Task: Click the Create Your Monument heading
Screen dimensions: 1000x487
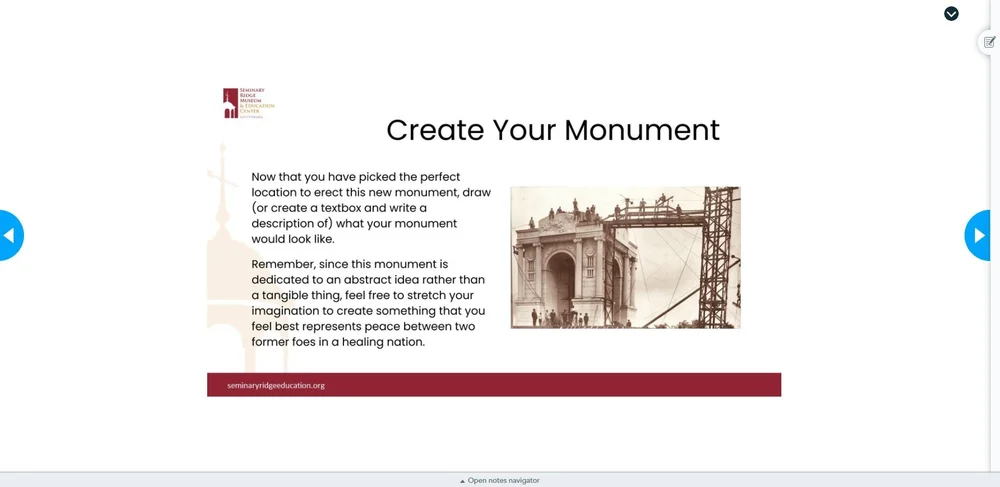Action: [553, 130]
